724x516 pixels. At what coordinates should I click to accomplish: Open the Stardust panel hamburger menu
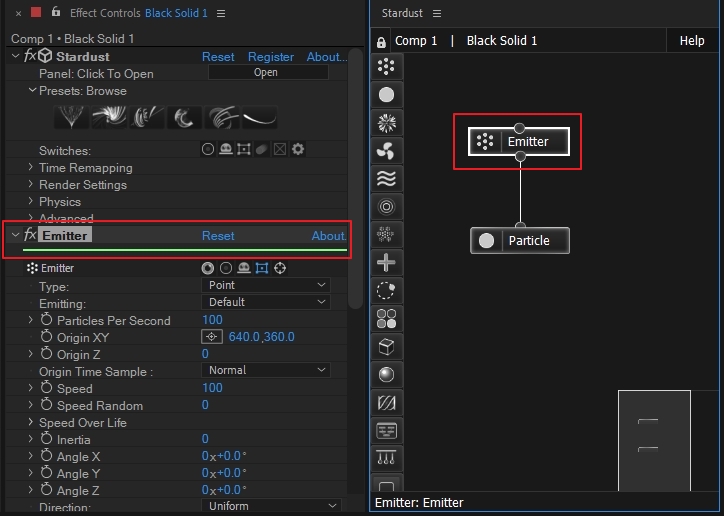437,13
